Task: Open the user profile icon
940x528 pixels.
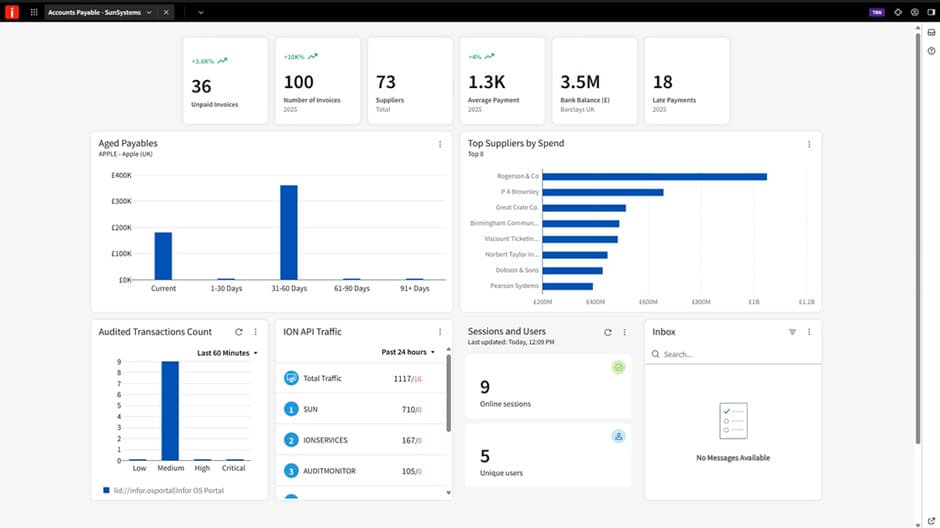Action: click(x=914, y=12)
